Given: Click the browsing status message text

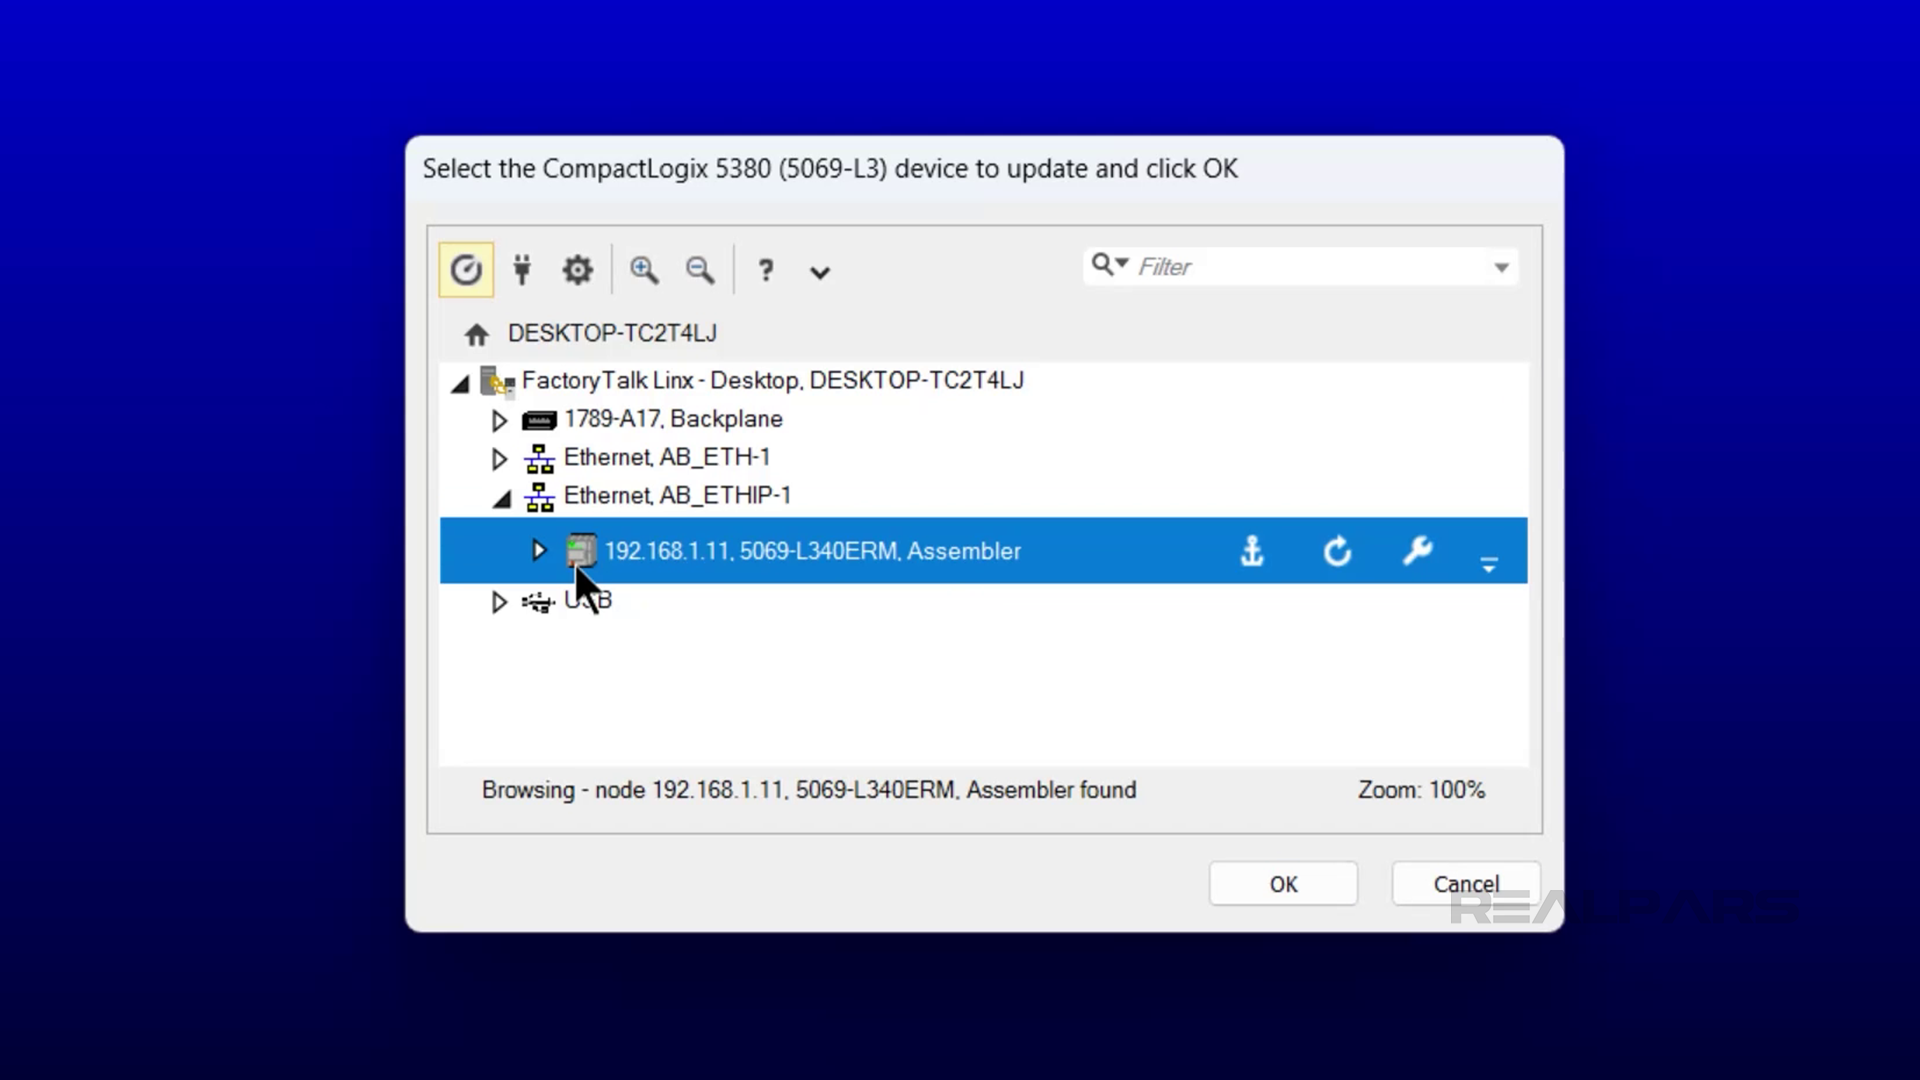Looking at the screenshot, I should click(x=809, y=790).
